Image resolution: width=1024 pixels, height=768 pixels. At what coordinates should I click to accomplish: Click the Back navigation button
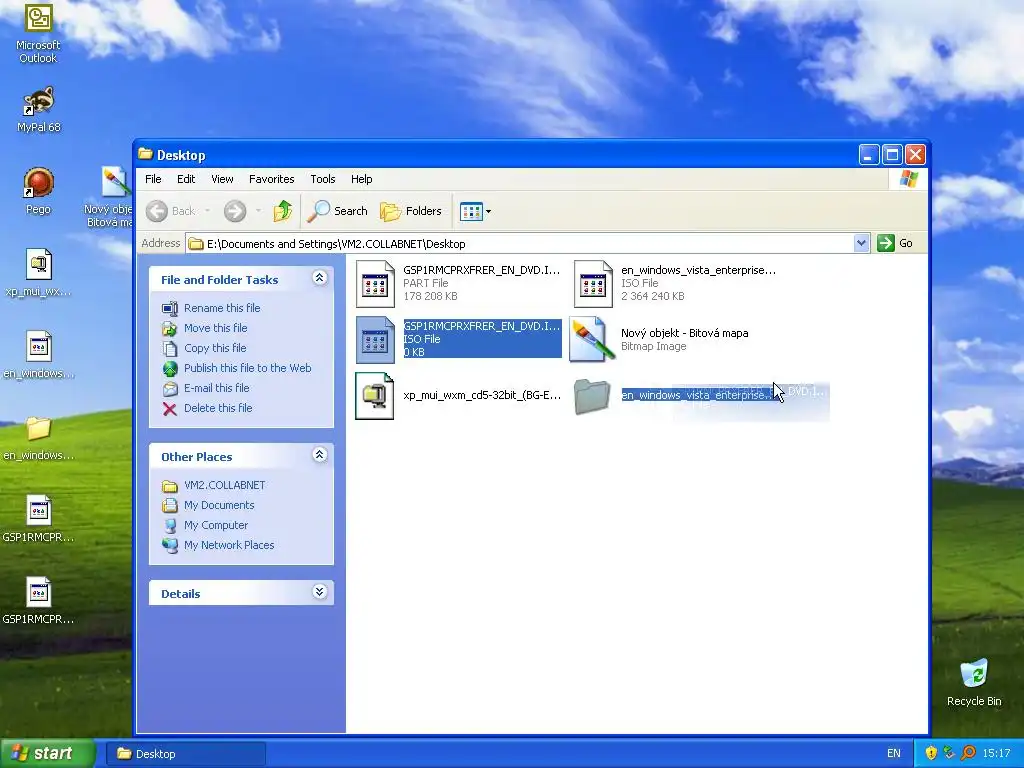[x=171, y=211]
